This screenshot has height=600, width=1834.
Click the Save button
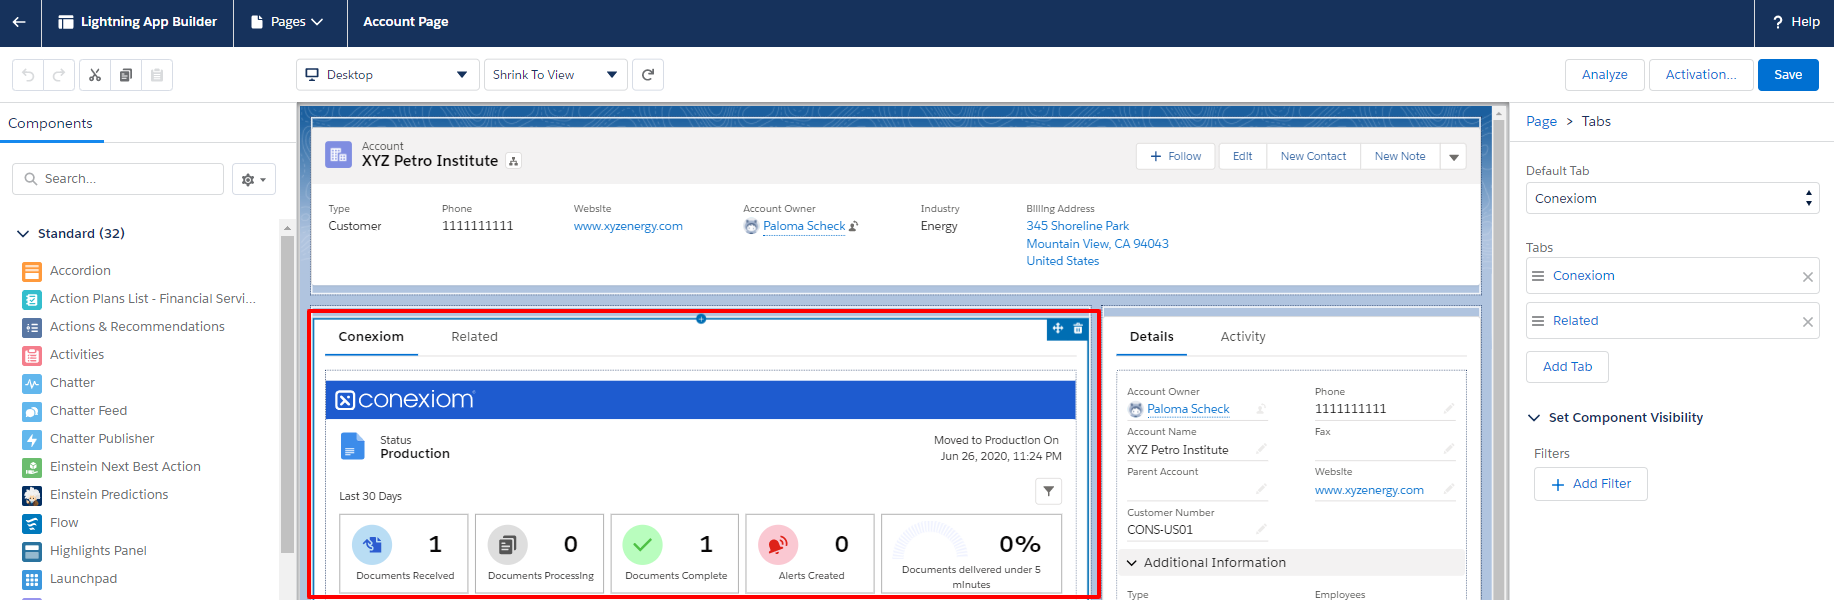1787,75
